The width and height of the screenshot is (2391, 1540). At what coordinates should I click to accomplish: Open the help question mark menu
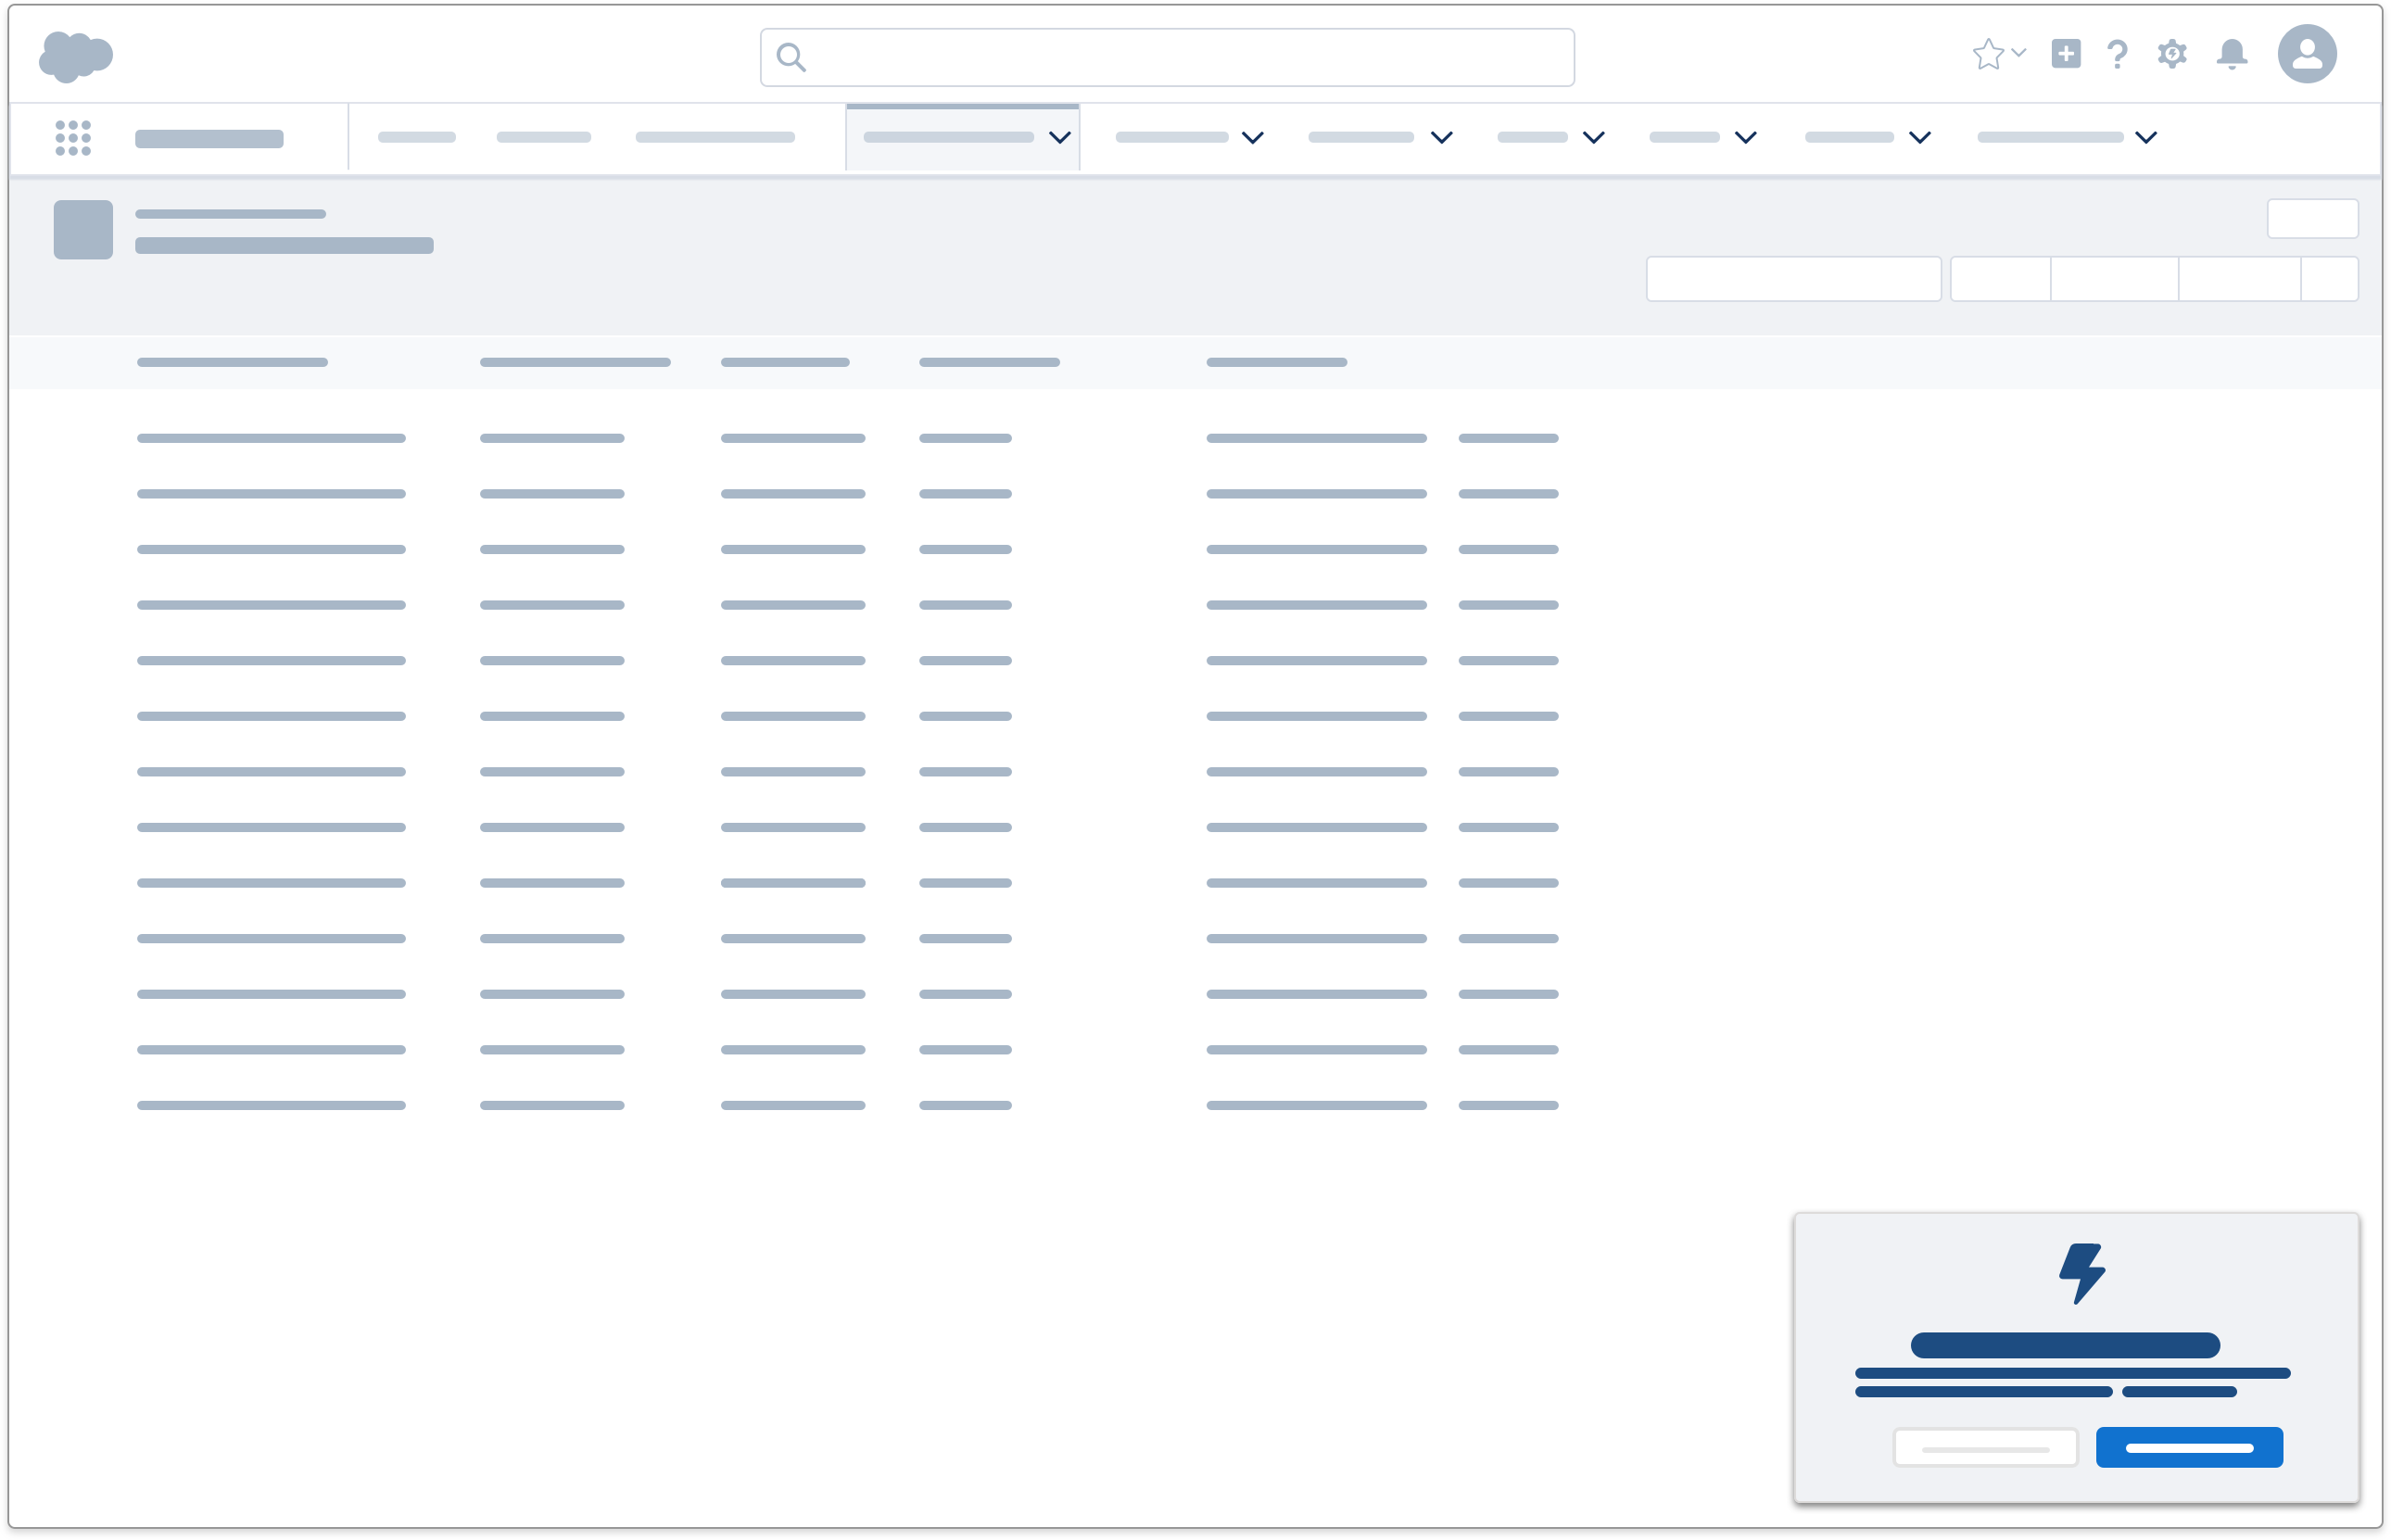pos(2117,55)
